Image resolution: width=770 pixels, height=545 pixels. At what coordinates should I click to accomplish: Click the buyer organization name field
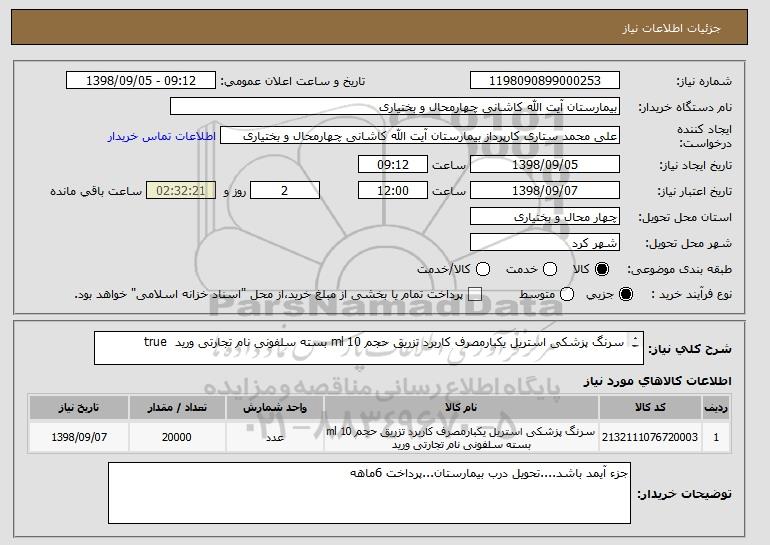(395, 107)
